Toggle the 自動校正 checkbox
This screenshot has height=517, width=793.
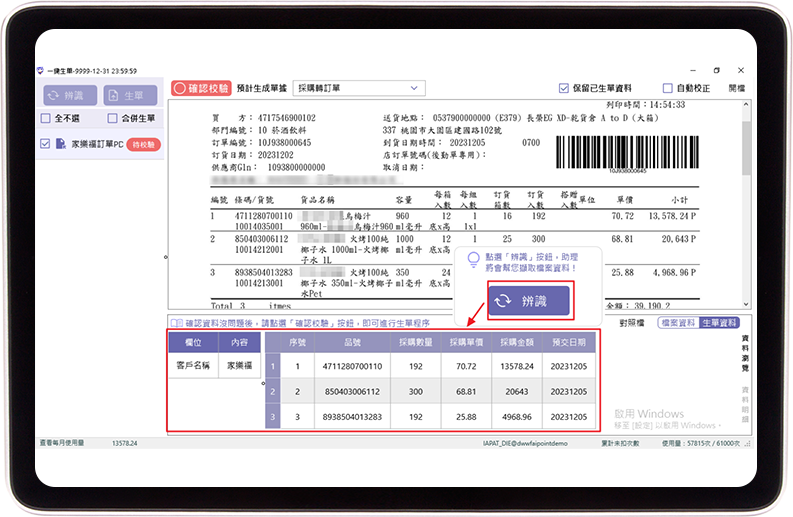[x=668, y=88]
